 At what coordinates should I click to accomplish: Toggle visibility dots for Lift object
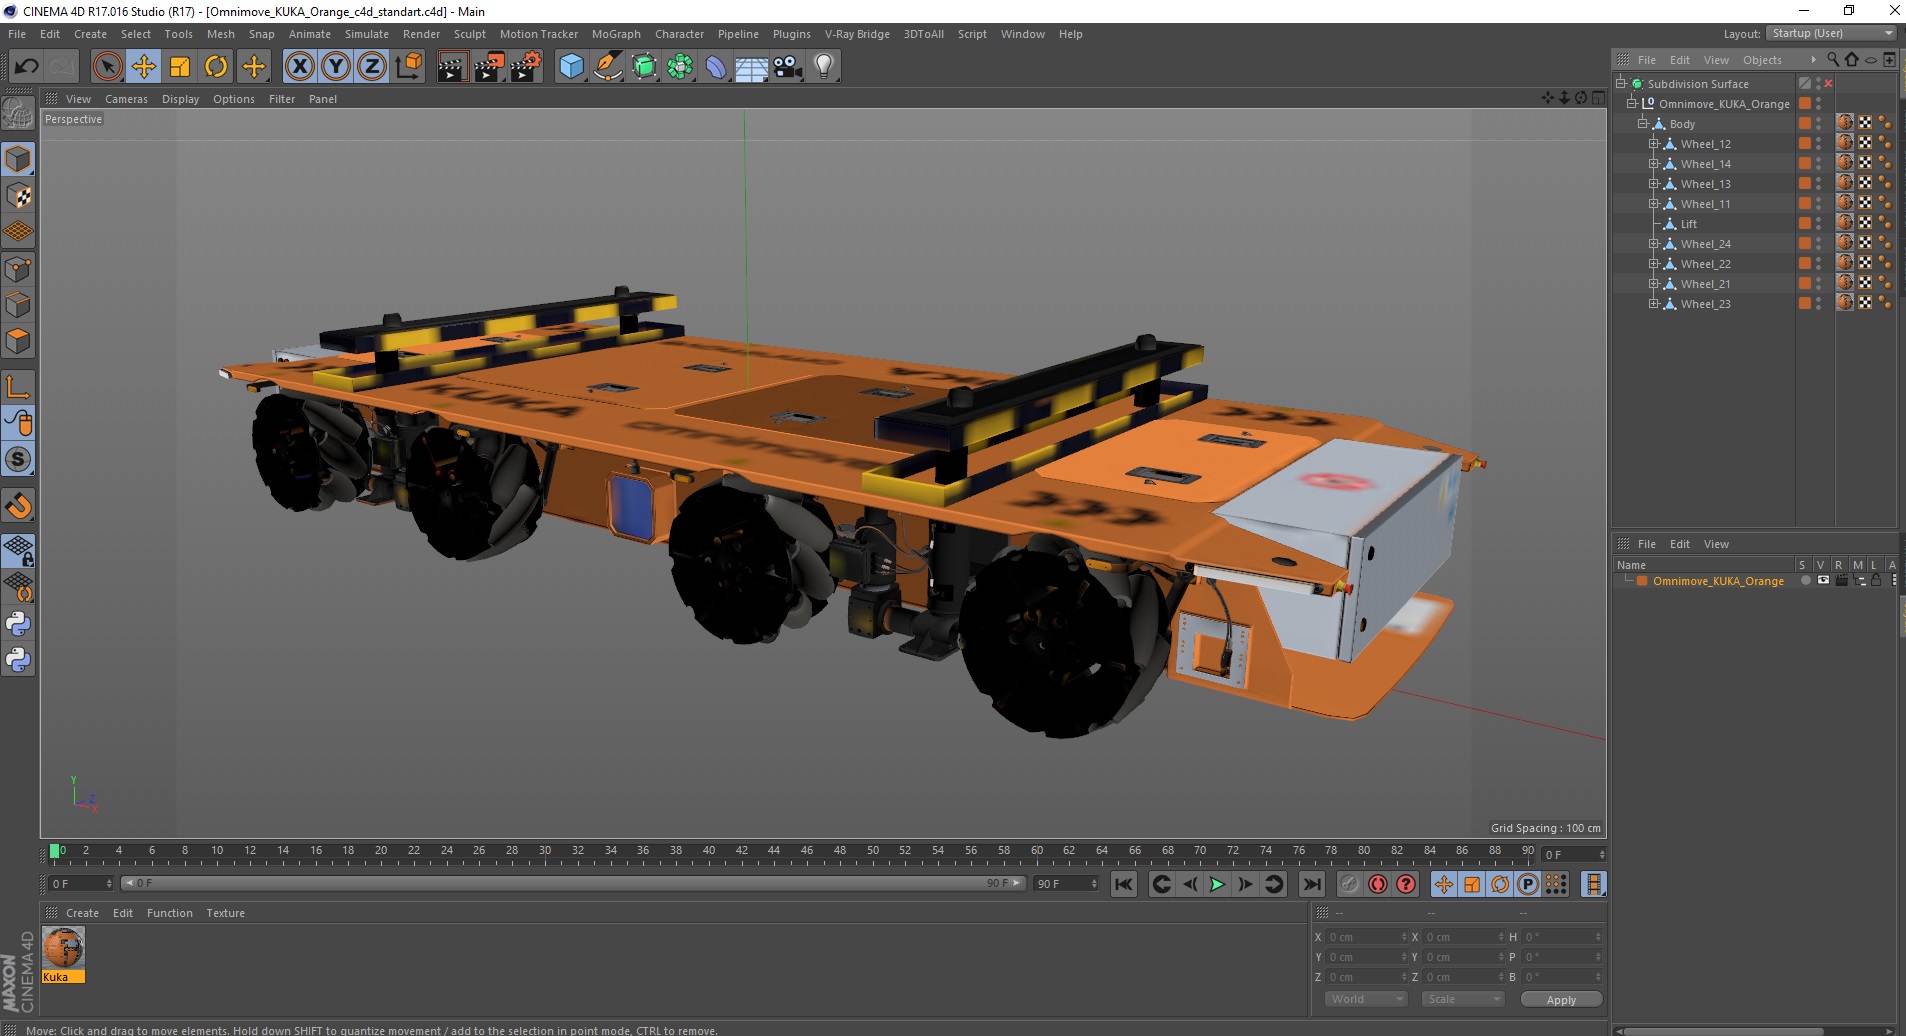1819,223
